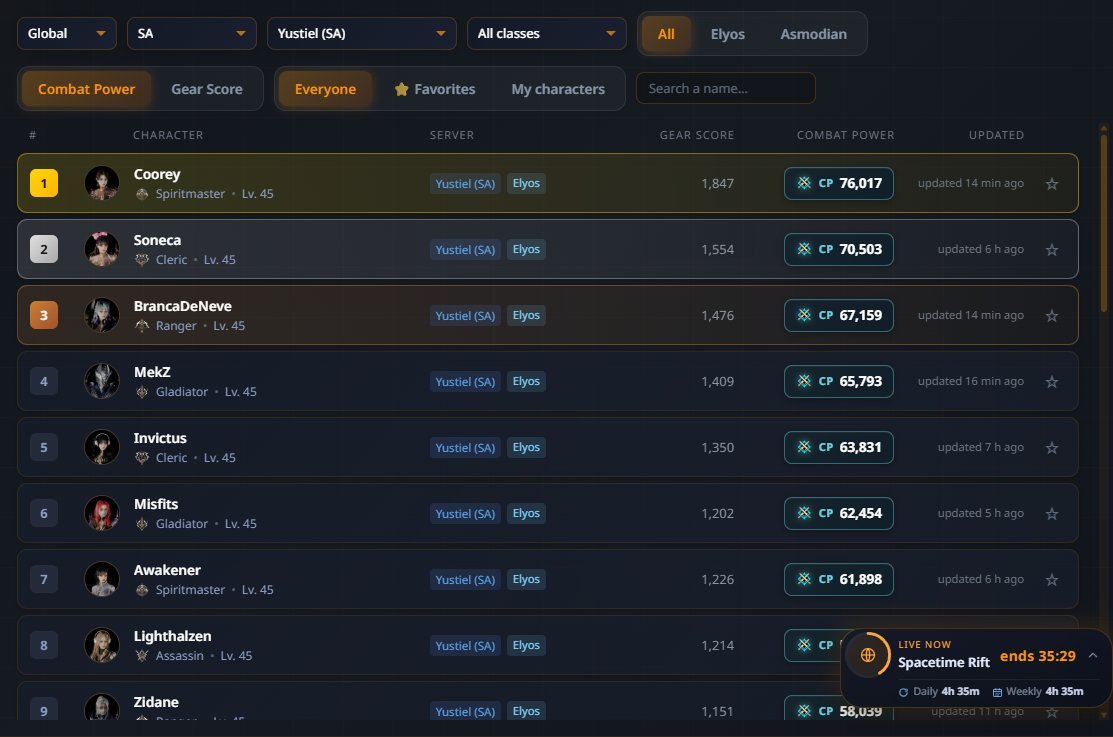Click the Gladiator class icon under MekZ
This screenshot has width=1113, height=737.
142,392
